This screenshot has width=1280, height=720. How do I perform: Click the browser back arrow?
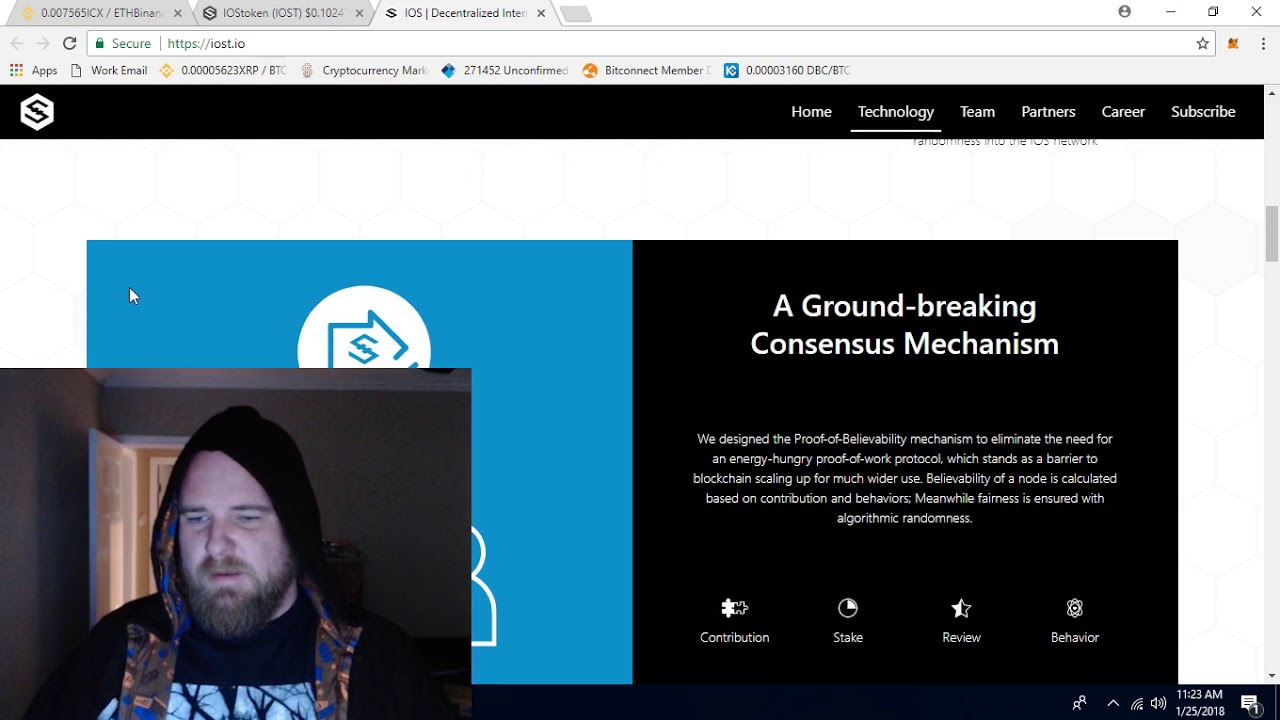click(x=17, y=43)
